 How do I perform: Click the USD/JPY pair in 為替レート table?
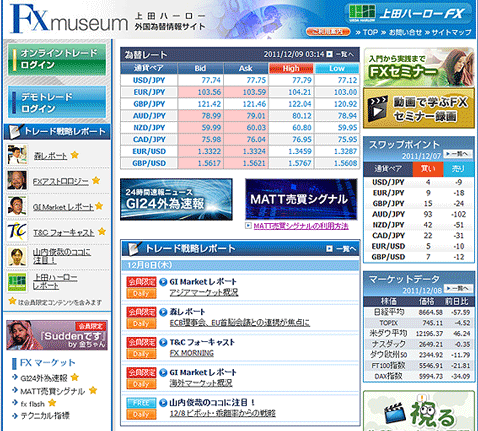pos(149,80)
